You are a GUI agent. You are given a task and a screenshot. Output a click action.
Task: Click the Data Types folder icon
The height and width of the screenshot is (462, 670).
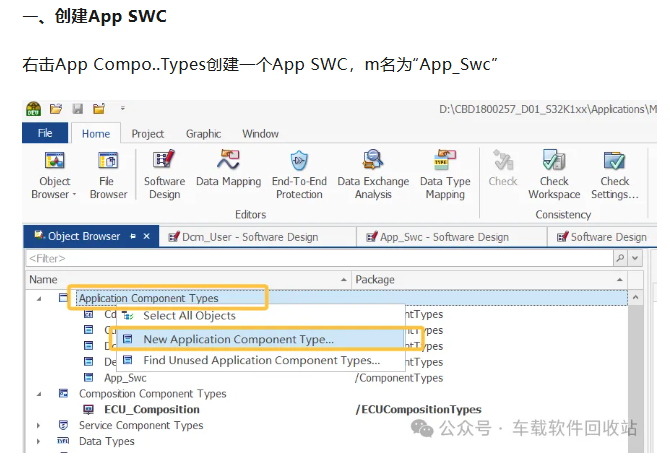click(x=63, y=441)
